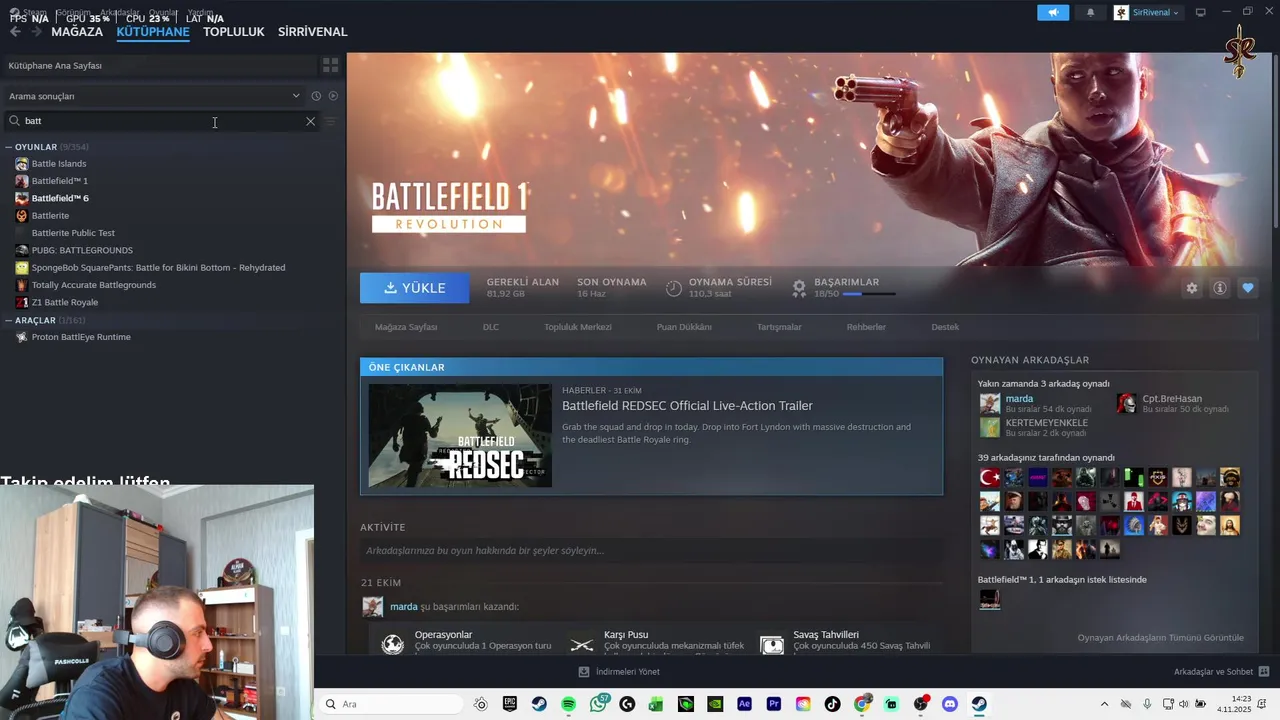
Task: Open After Effects from the taskbar
Action: click(744, 704)
